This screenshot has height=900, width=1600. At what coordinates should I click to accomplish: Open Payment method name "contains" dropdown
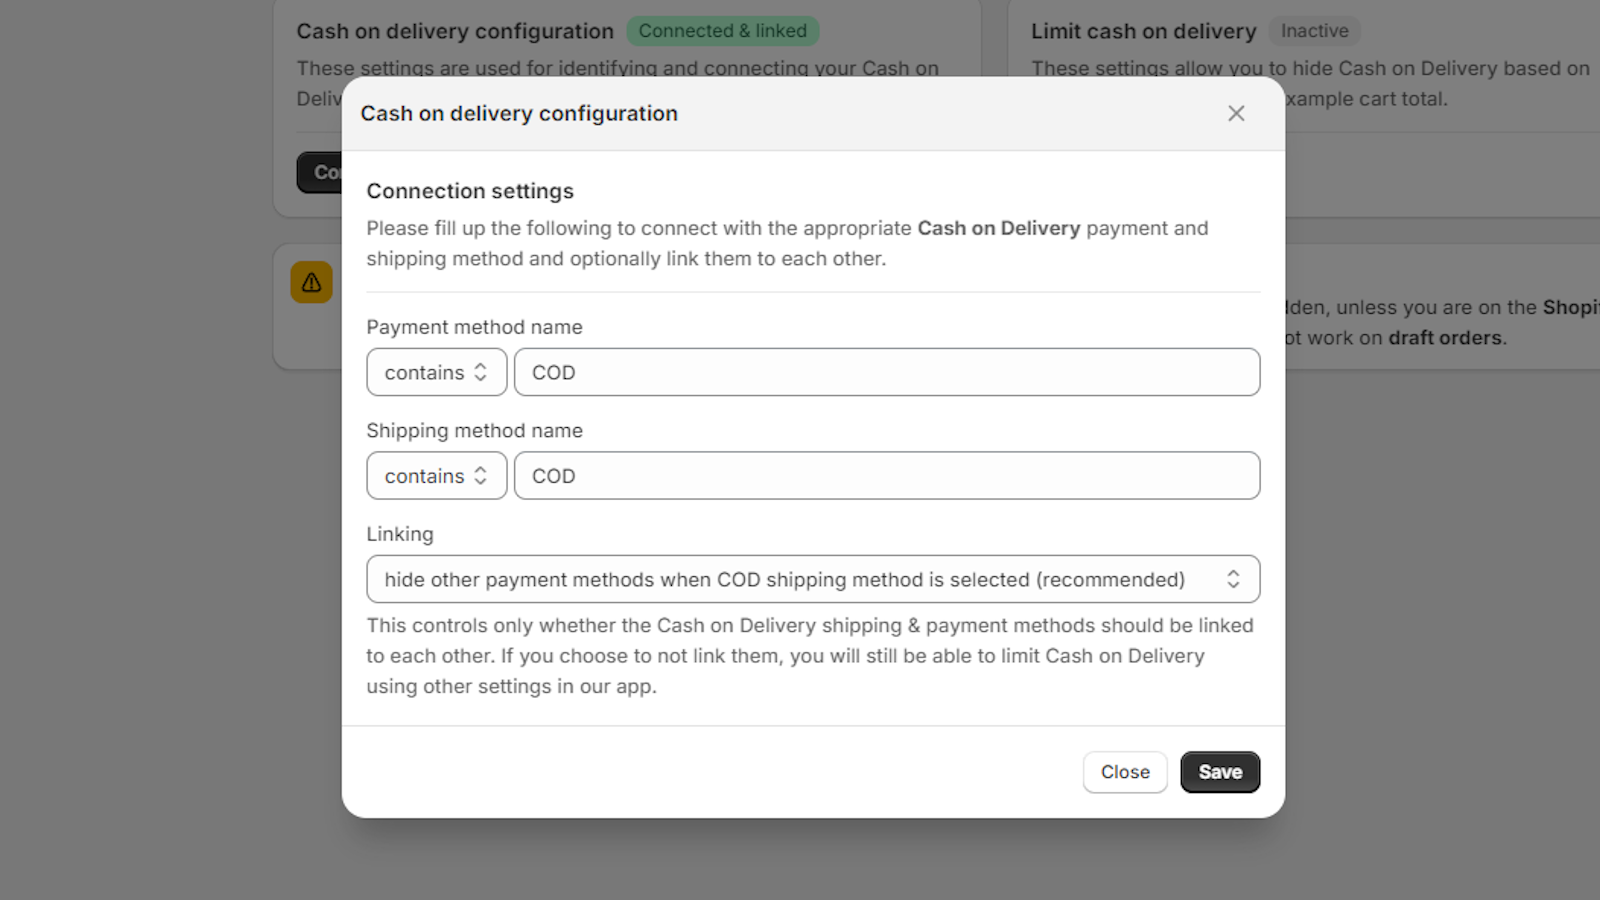(437, 372)
